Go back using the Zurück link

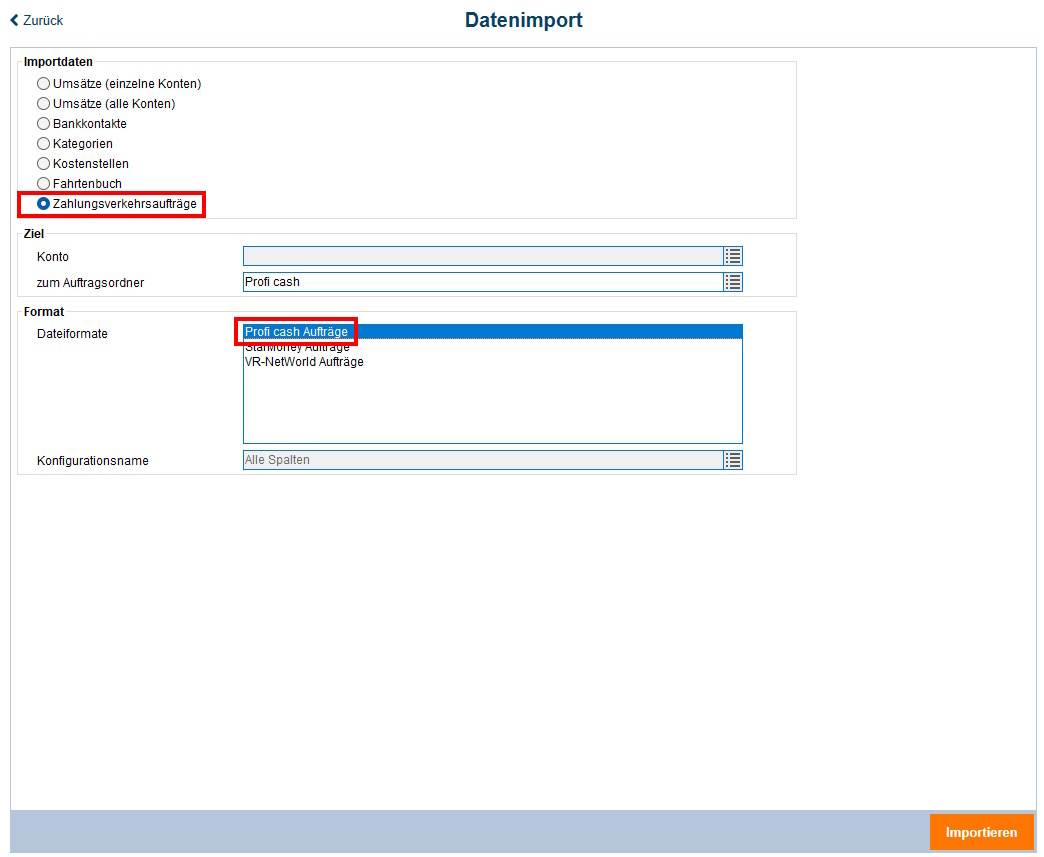(36, 20)
